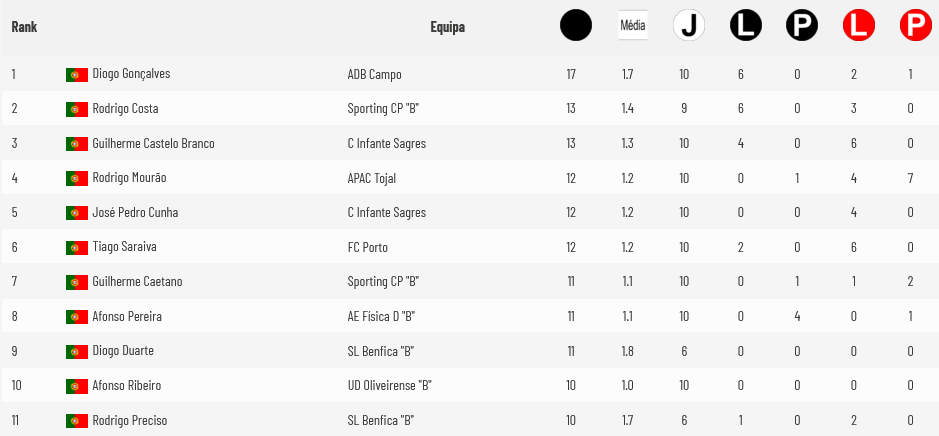Open player Diogo Gonçalves
The width and height of the screenshot is (939, 436).
131,74
